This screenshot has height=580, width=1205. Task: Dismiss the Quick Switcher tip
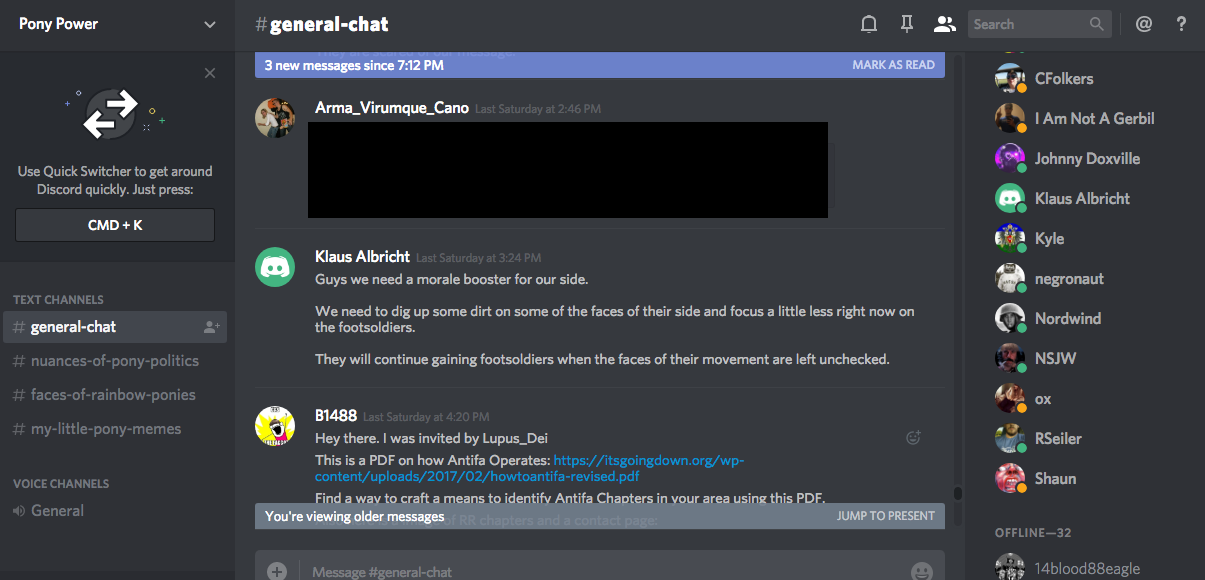[x=209, y=73]
